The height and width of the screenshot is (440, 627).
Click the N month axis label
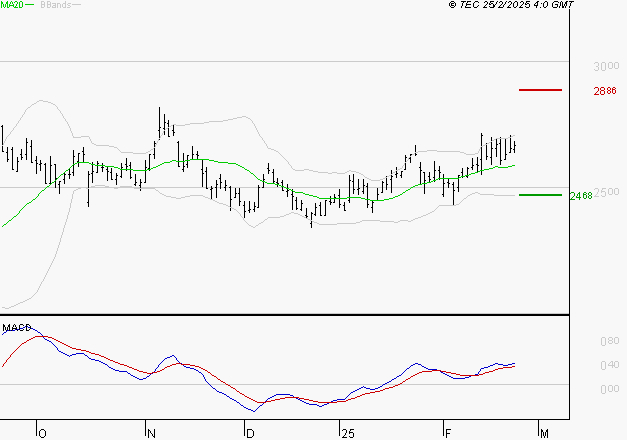click(x=152, y=434)
